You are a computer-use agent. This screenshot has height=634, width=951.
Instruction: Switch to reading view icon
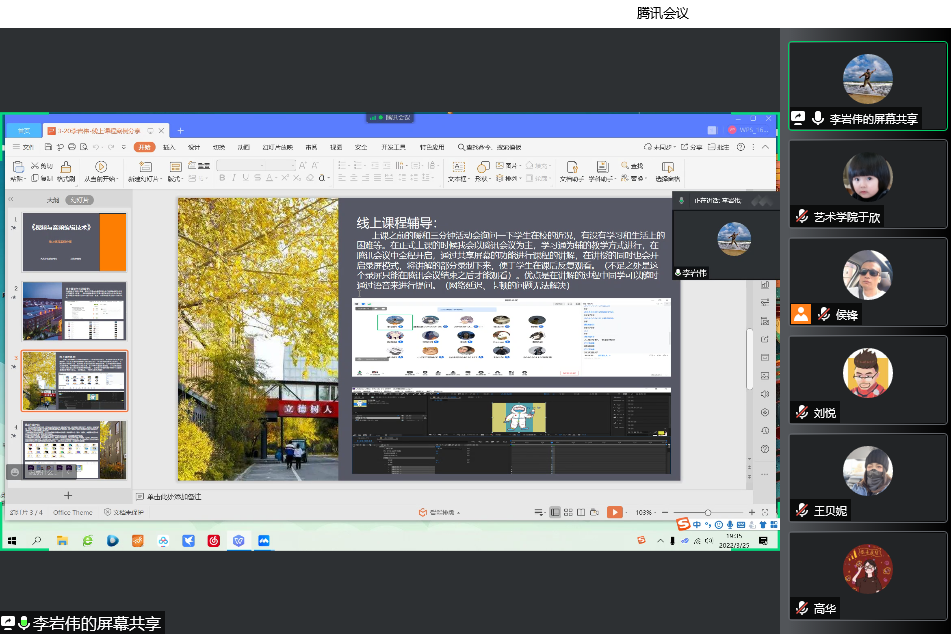[x=581, y=512]
